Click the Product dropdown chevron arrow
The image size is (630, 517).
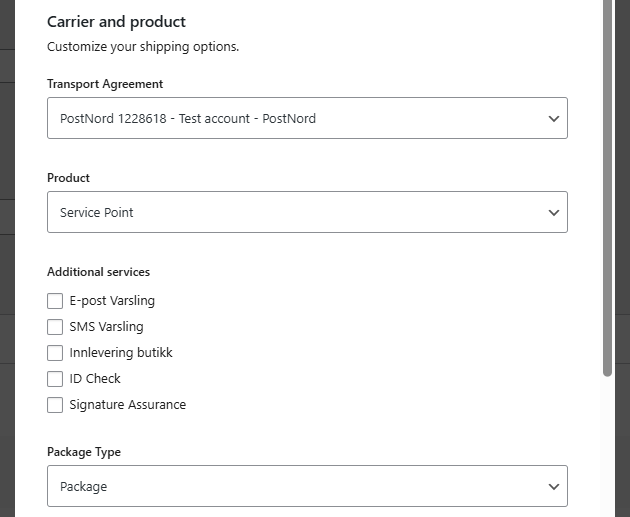click(x=554, y=212)
